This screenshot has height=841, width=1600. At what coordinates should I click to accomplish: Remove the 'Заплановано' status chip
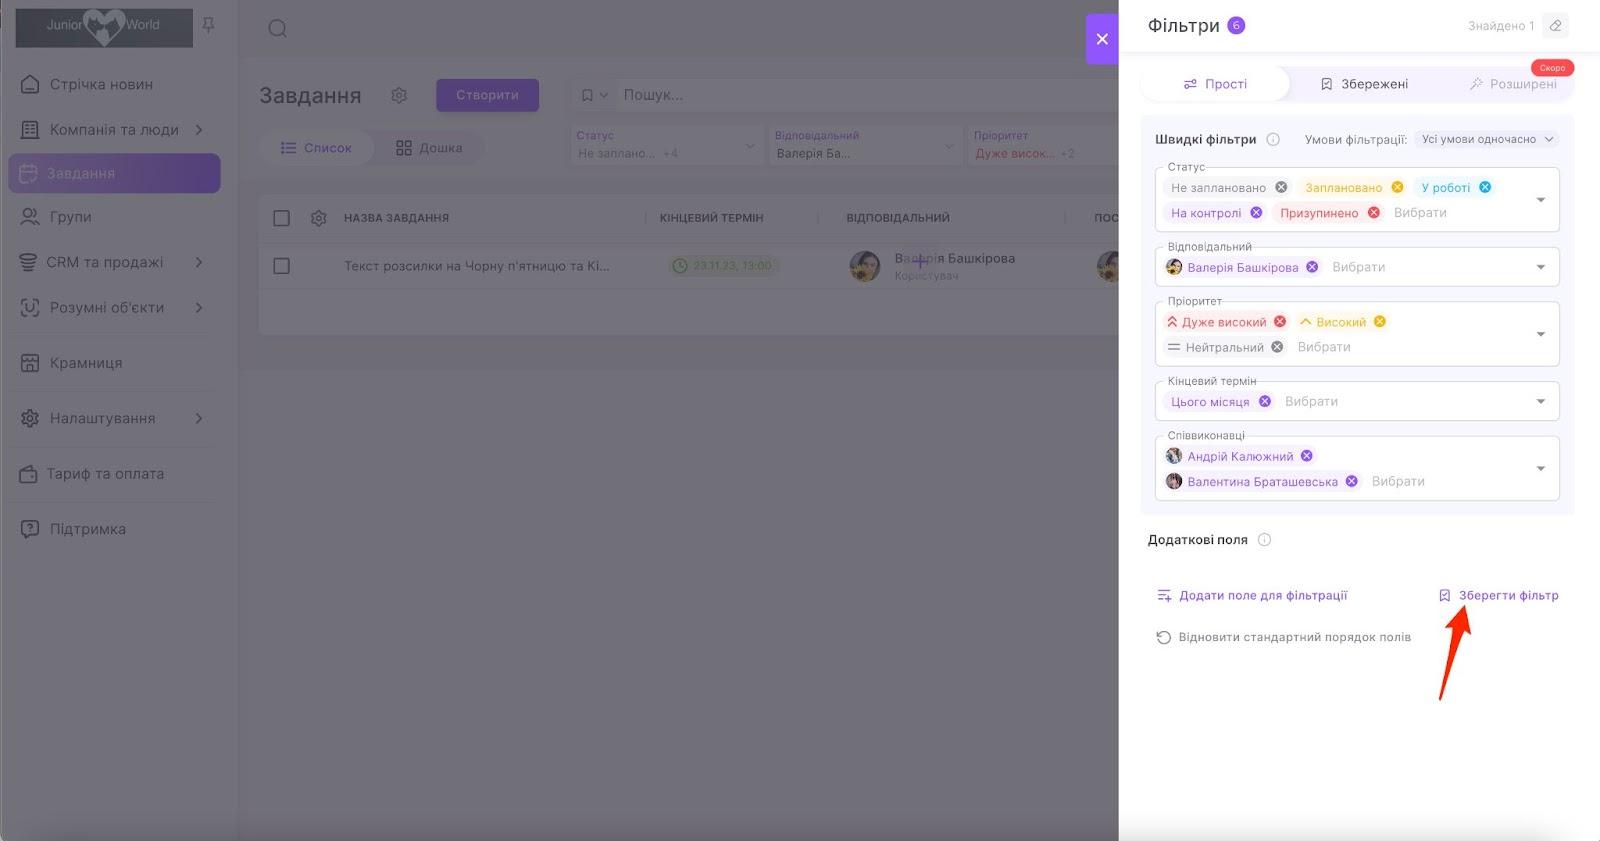tap(1397, 187)
